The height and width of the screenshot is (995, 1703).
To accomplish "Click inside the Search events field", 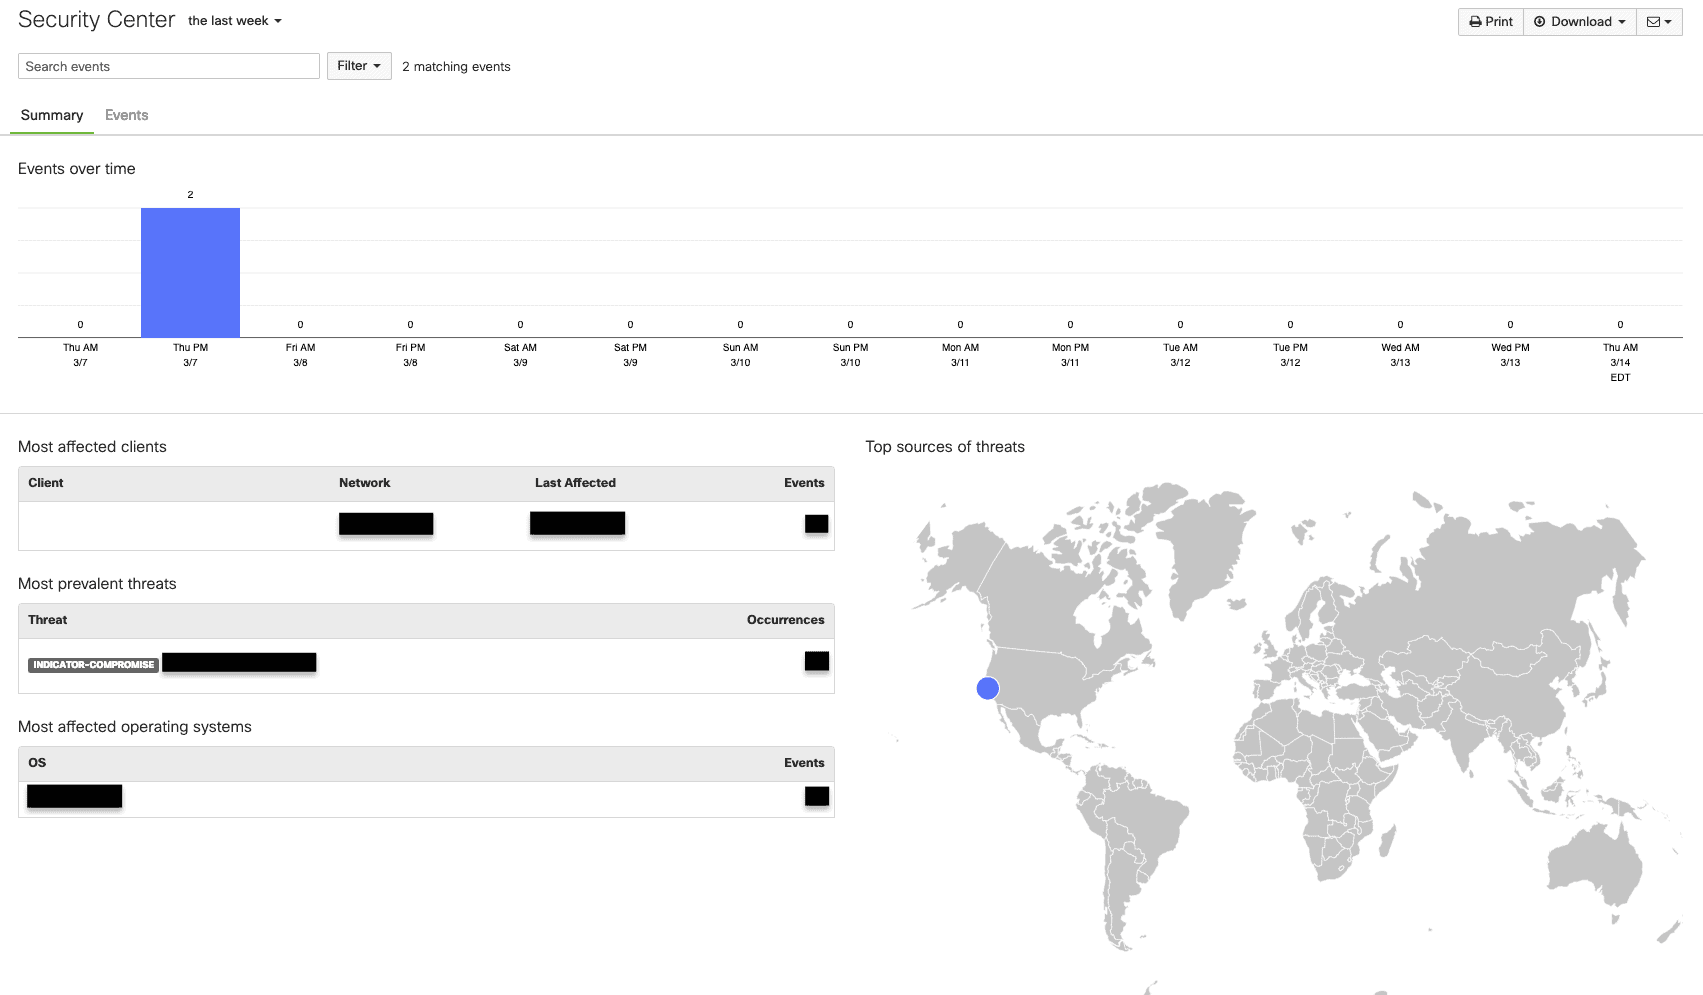I will coord(168,66).
